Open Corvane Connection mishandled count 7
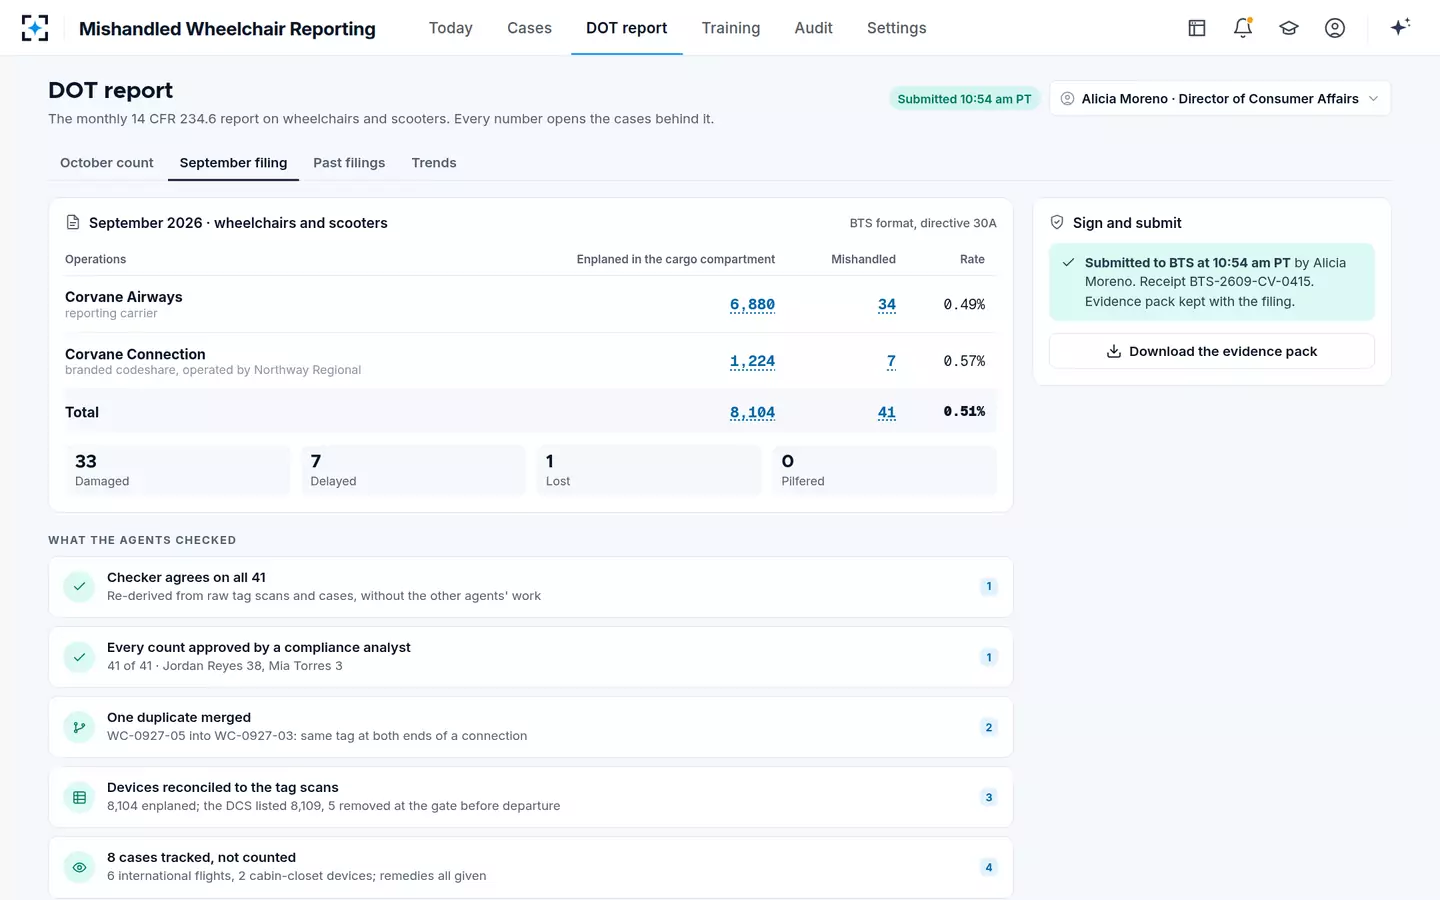 (x=891, y=361)
